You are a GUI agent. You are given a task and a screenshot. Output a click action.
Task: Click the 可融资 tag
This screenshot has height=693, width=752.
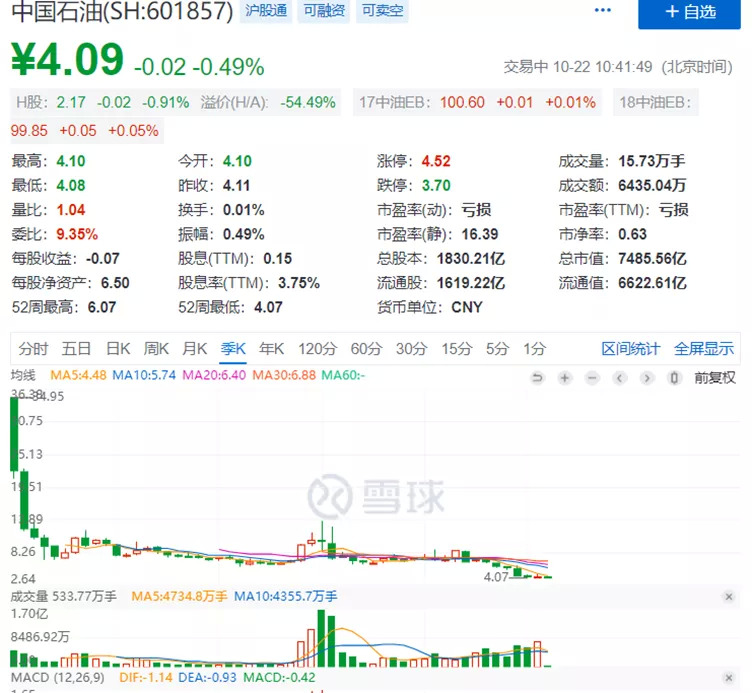coord(324,10)
